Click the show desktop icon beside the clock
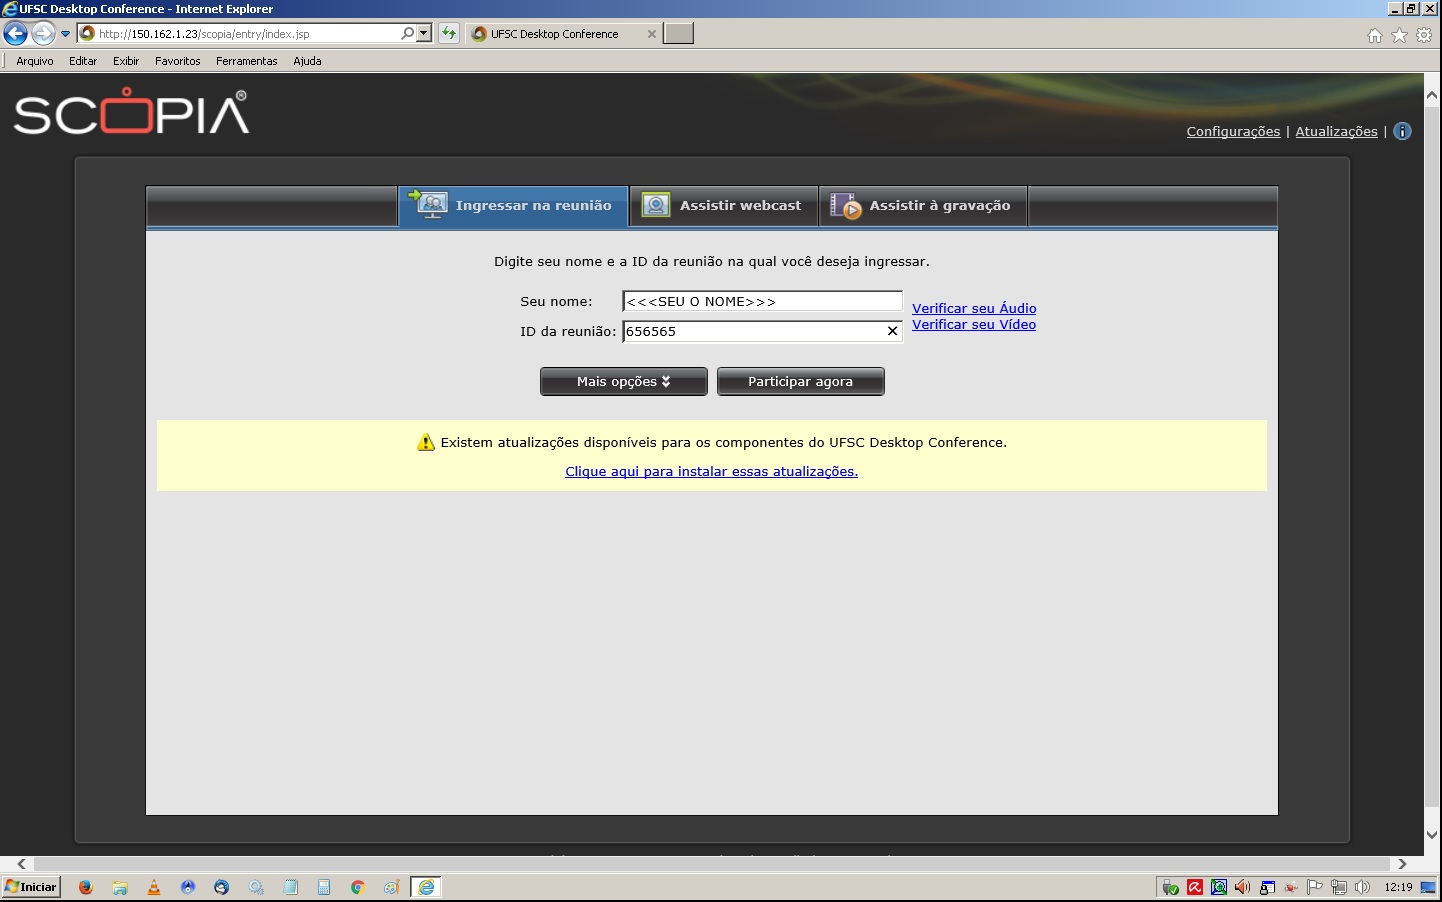 [1428, 887]
